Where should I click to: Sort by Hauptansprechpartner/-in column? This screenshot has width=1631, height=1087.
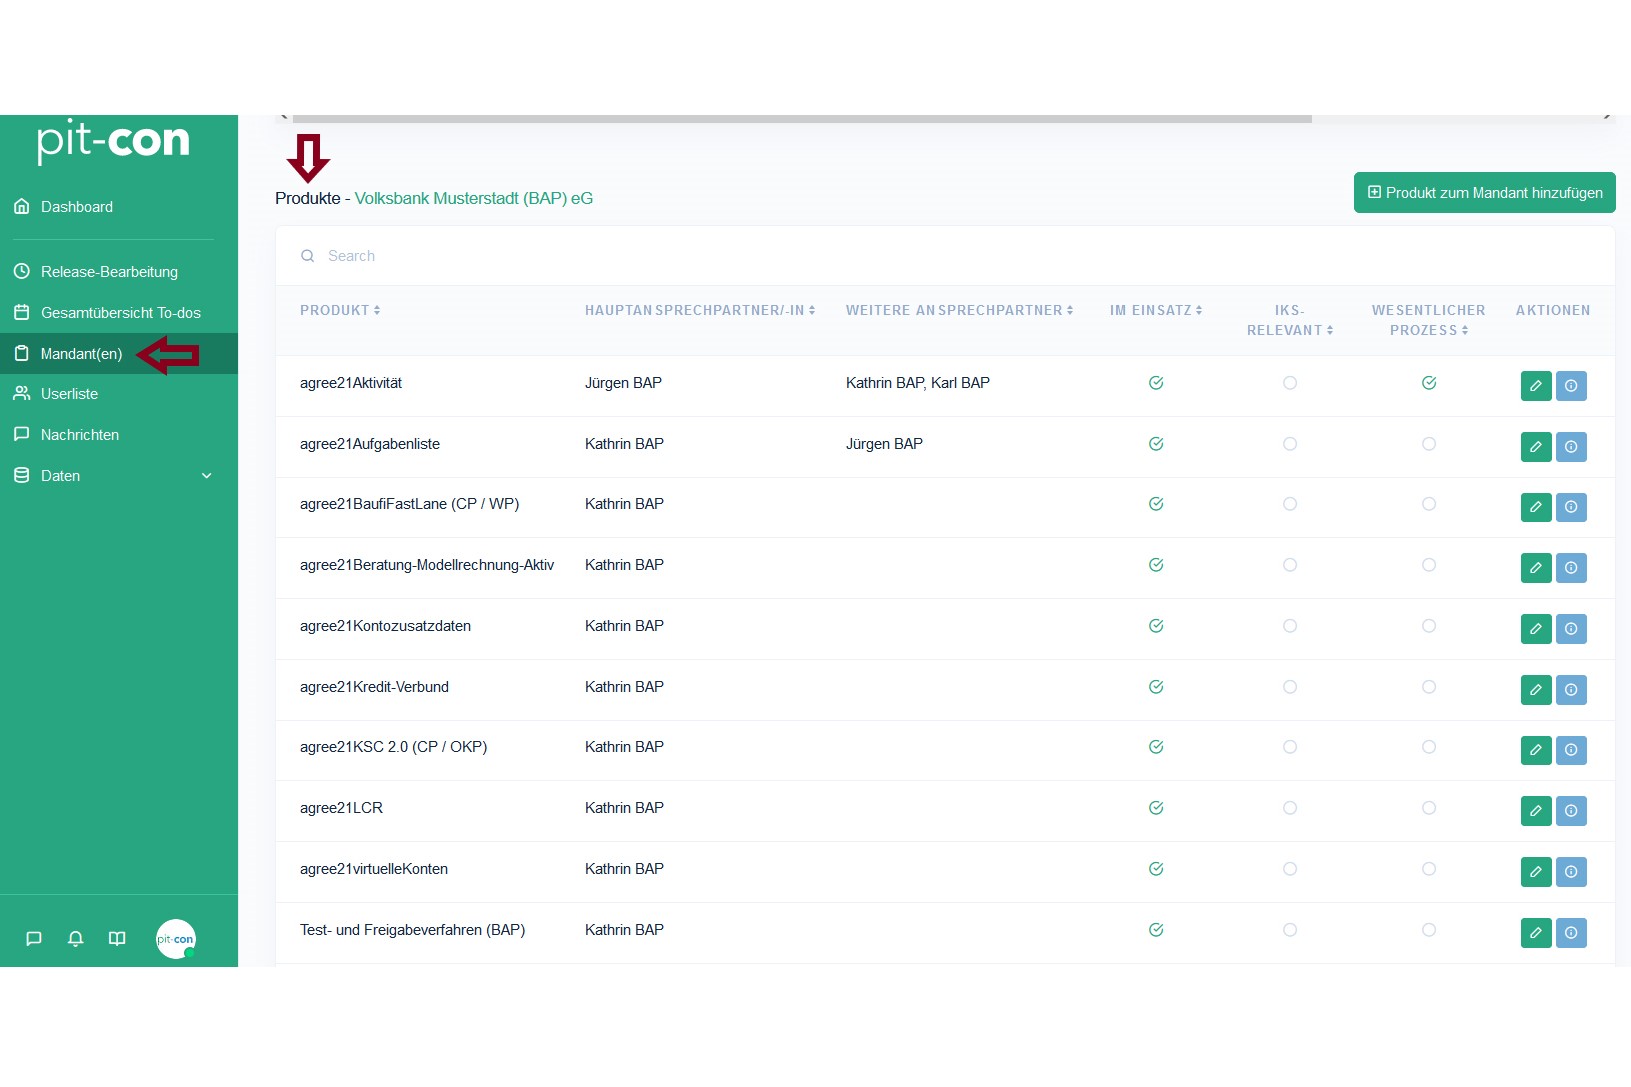[700, 311]
